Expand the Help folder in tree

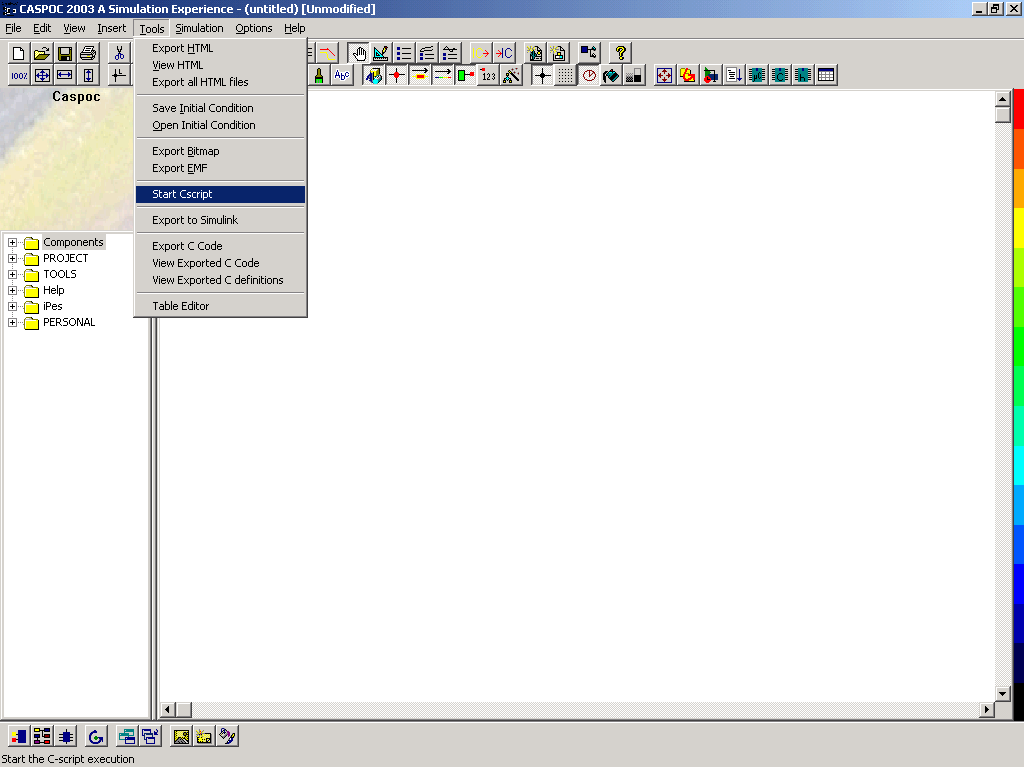click(x=12, y=291)
